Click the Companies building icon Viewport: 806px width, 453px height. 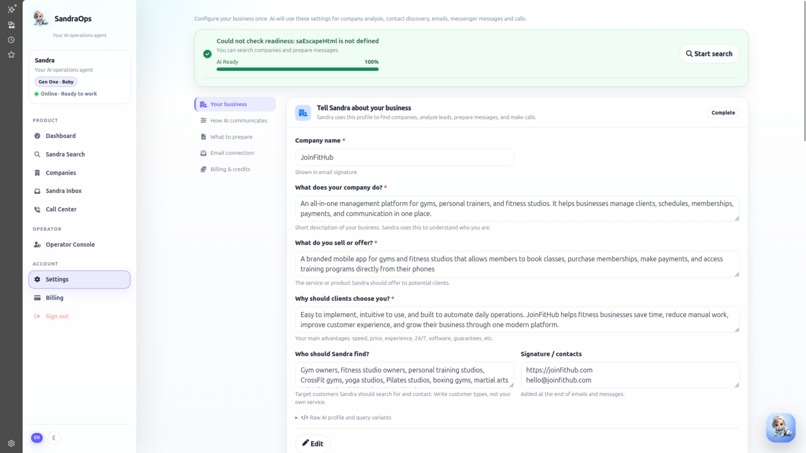[37, 173]
